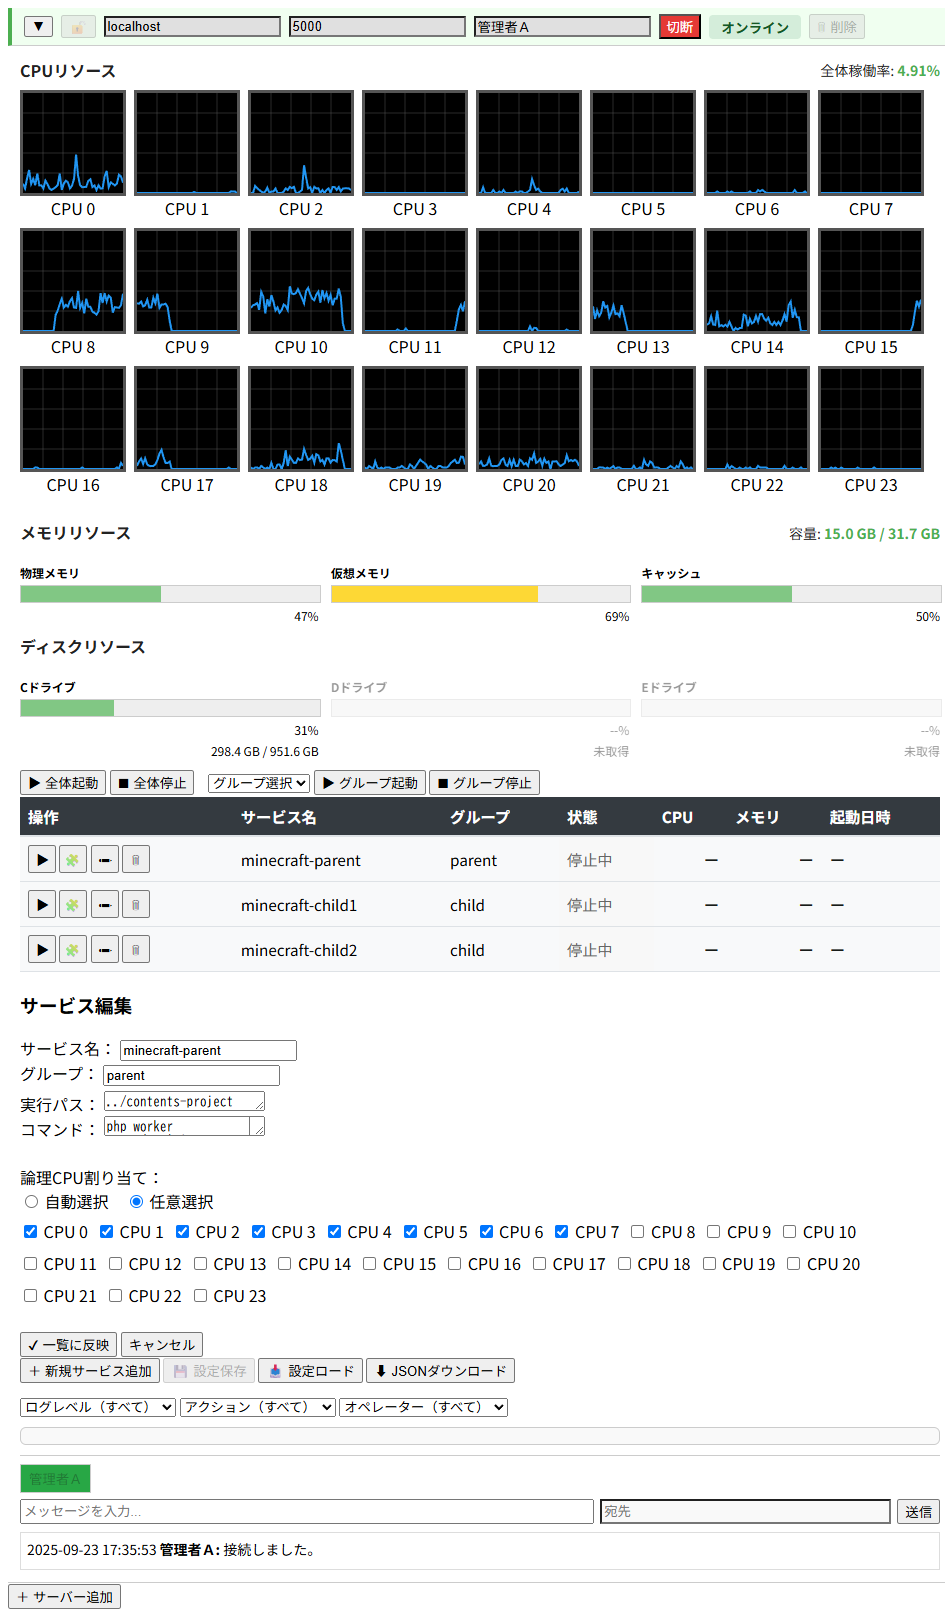945x1617 pixels.
Task: Click the 5000 port field
Action: 377,27
